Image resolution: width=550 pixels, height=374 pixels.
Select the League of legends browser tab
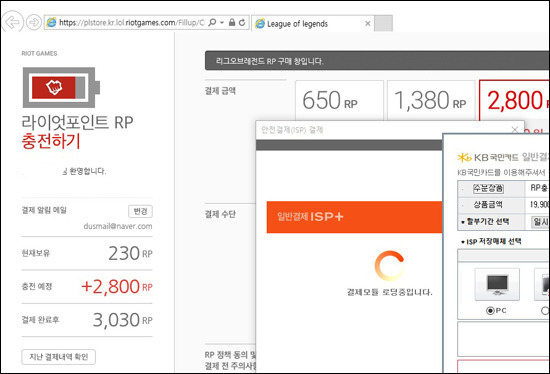(313, 24)
